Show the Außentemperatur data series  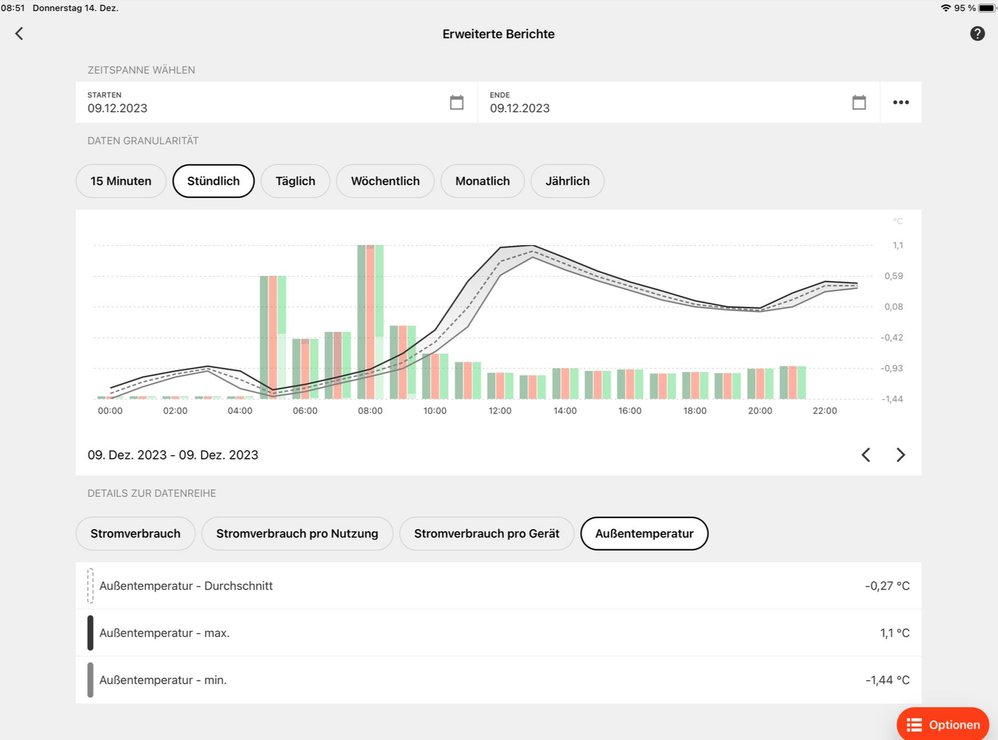click(x=644, y=534)
